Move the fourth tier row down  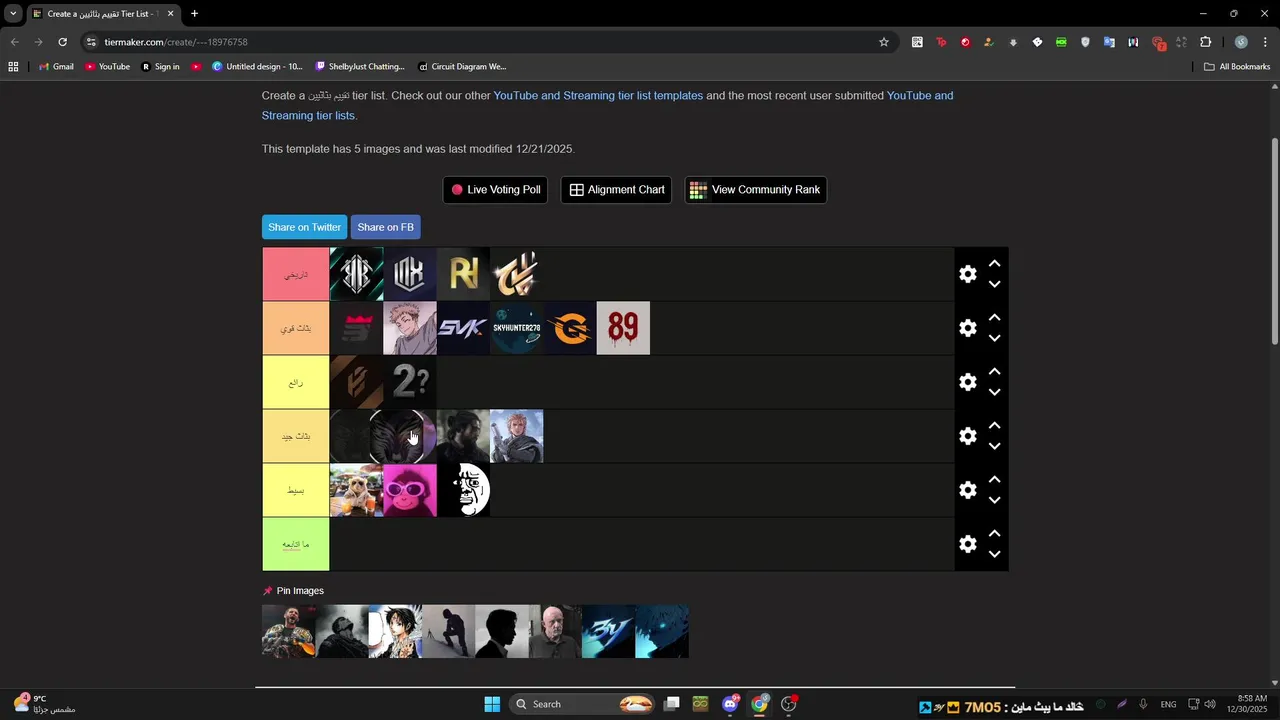994,446
